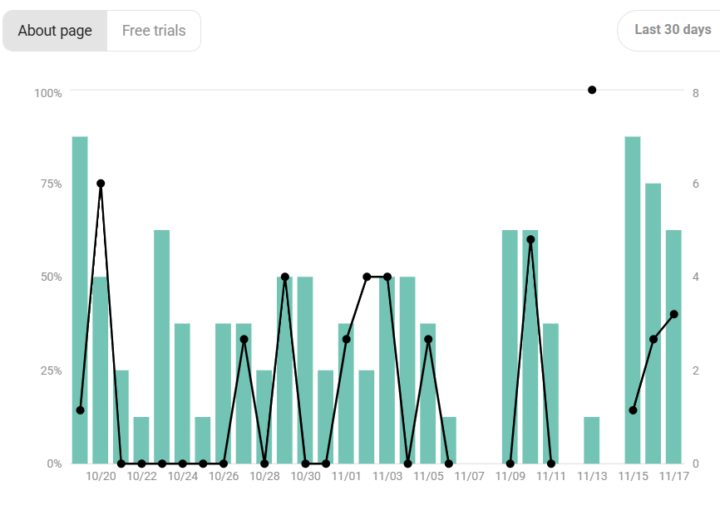Viewport: 720px width, 515px height.
Task: Select the line data point above 10/29 bar
Action: [x=285, y=277]
